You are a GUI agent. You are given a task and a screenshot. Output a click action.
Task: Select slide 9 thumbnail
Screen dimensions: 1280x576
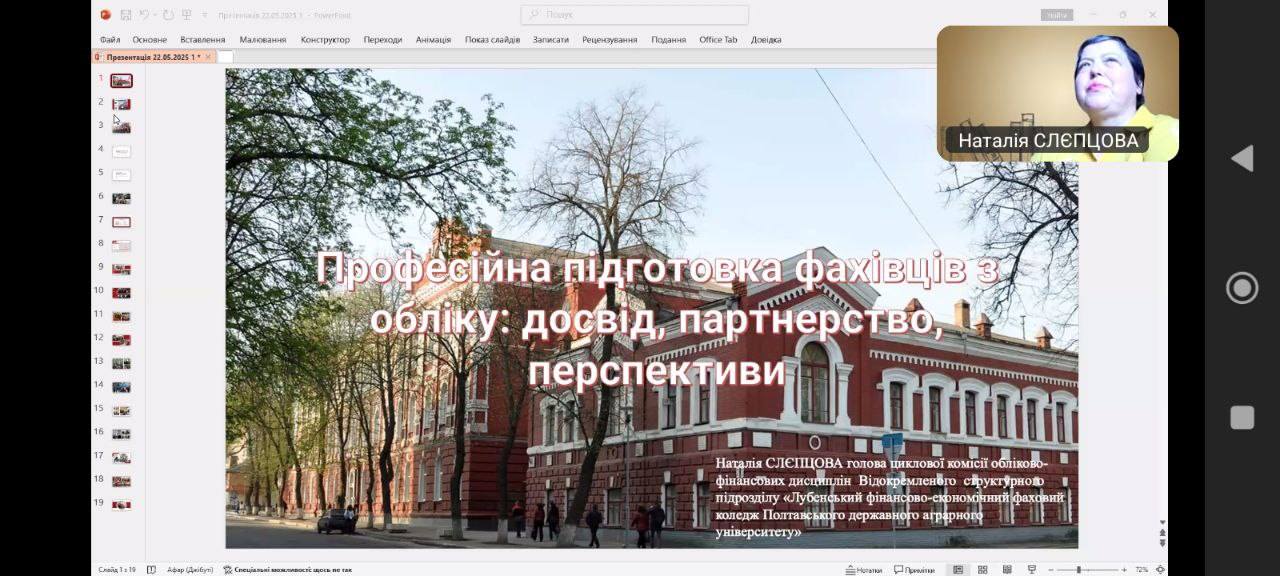pos(121,269)
